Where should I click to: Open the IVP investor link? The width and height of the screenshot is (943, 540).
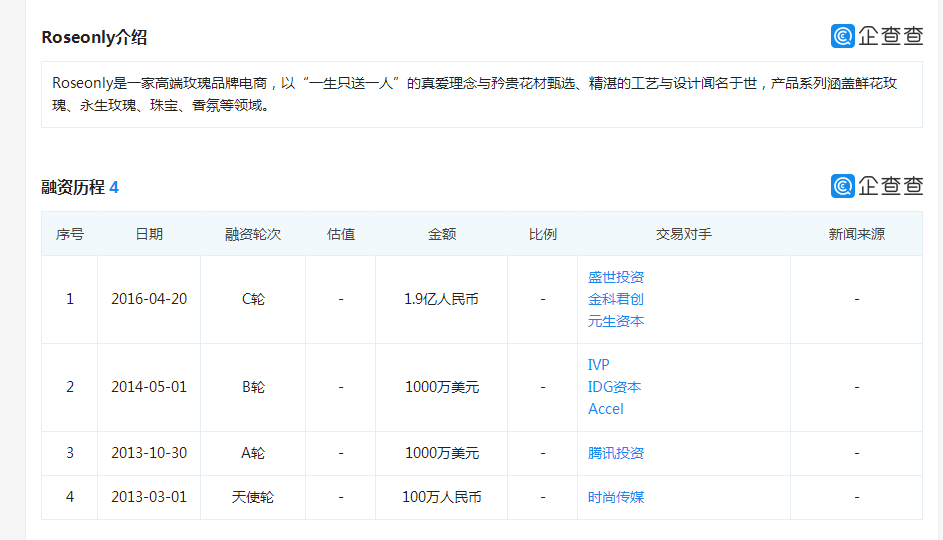[598, 365]
